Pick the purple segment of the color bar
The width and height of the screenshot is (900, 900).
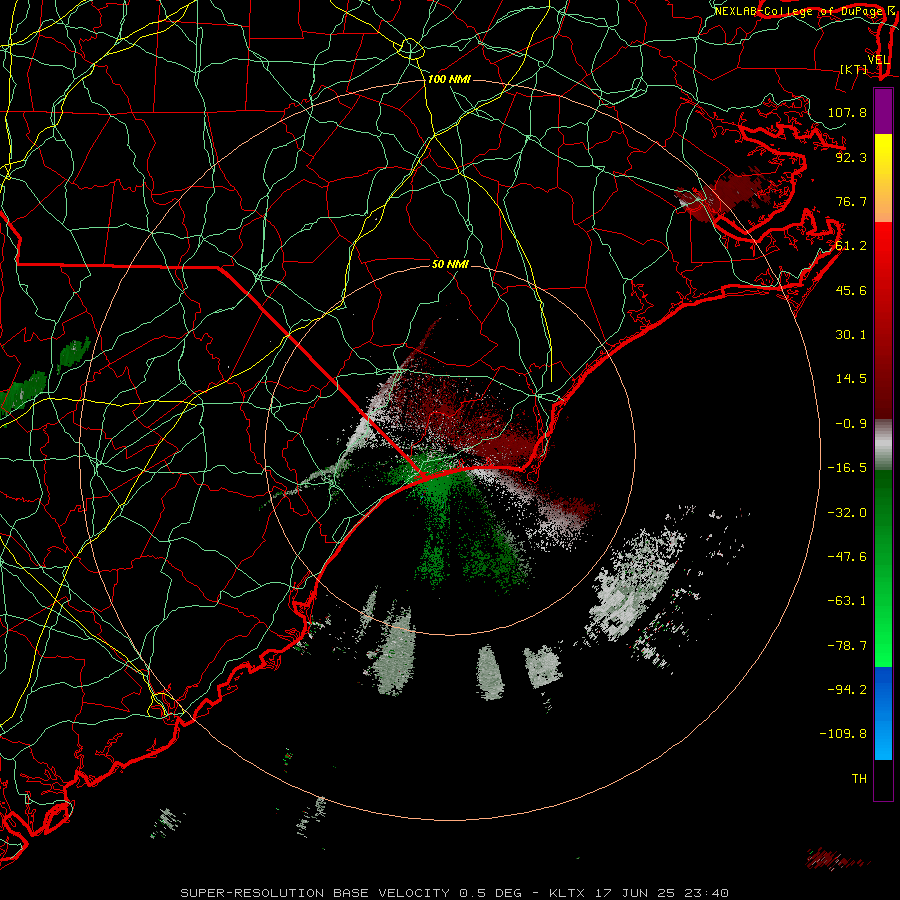[883, 111]
